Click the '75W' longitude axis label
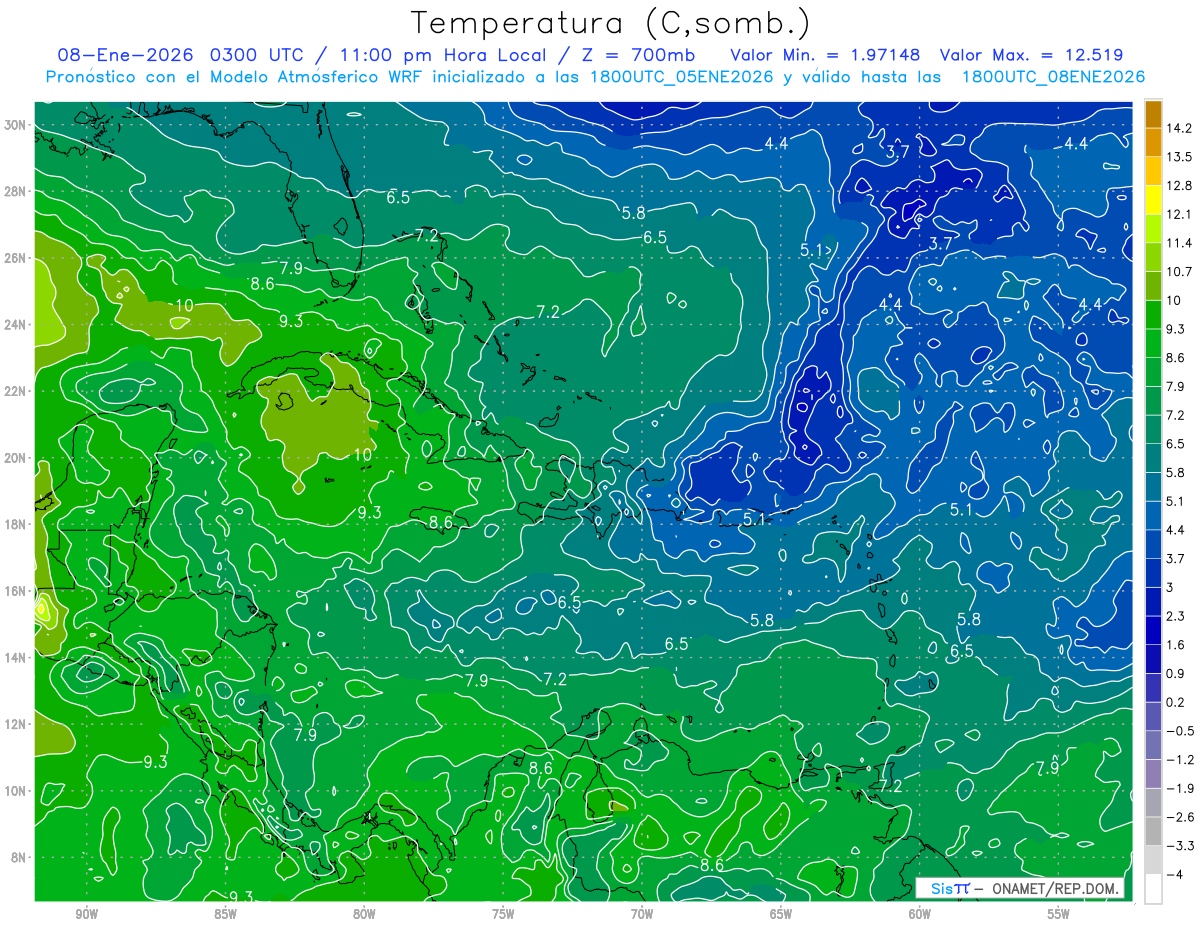1200x927 pixels. (x=503, y=914)
